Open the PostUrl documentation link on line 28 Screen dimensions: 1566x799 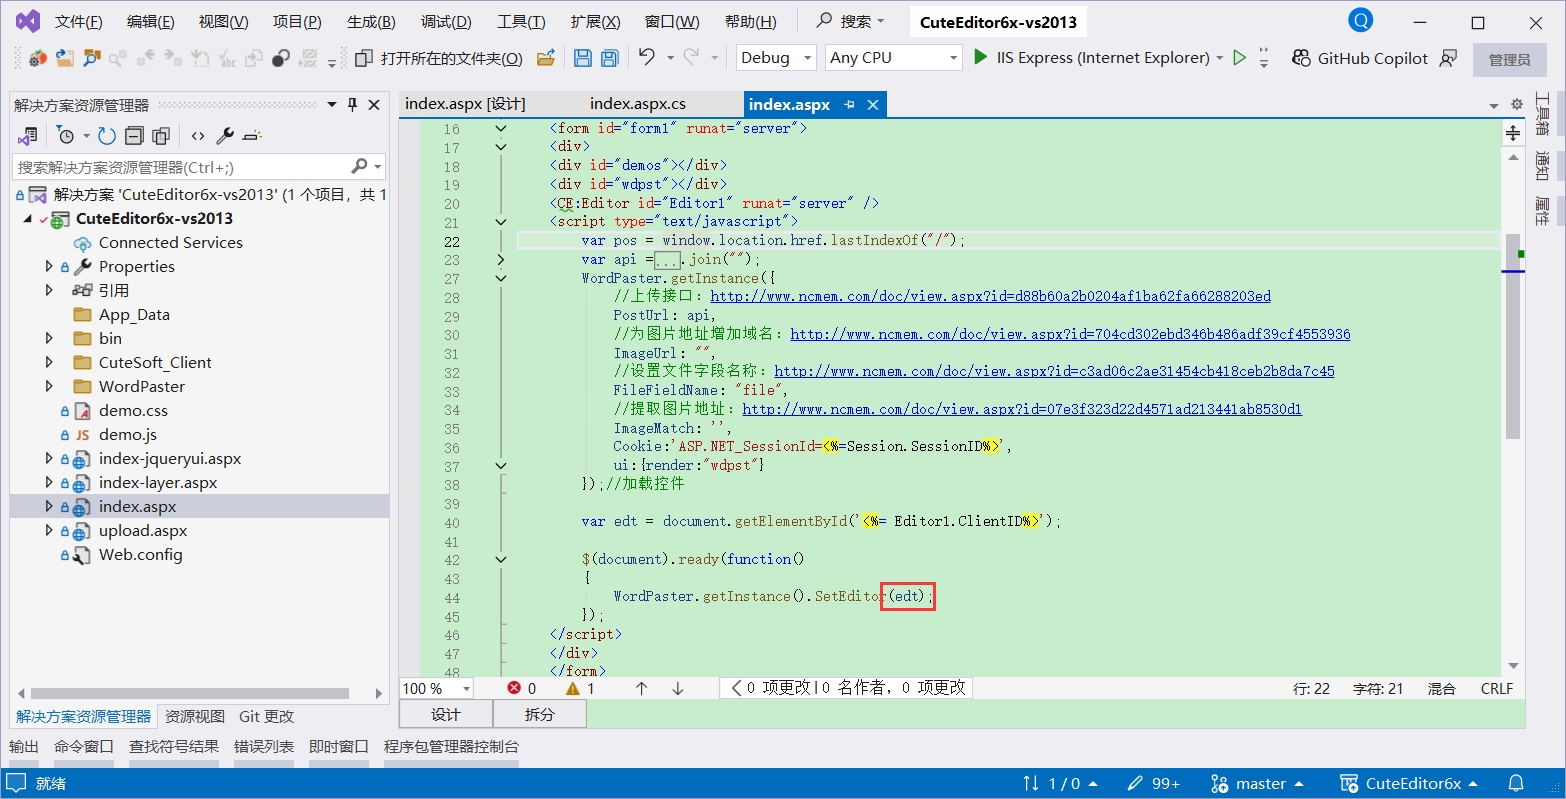(x=990, y=296)
